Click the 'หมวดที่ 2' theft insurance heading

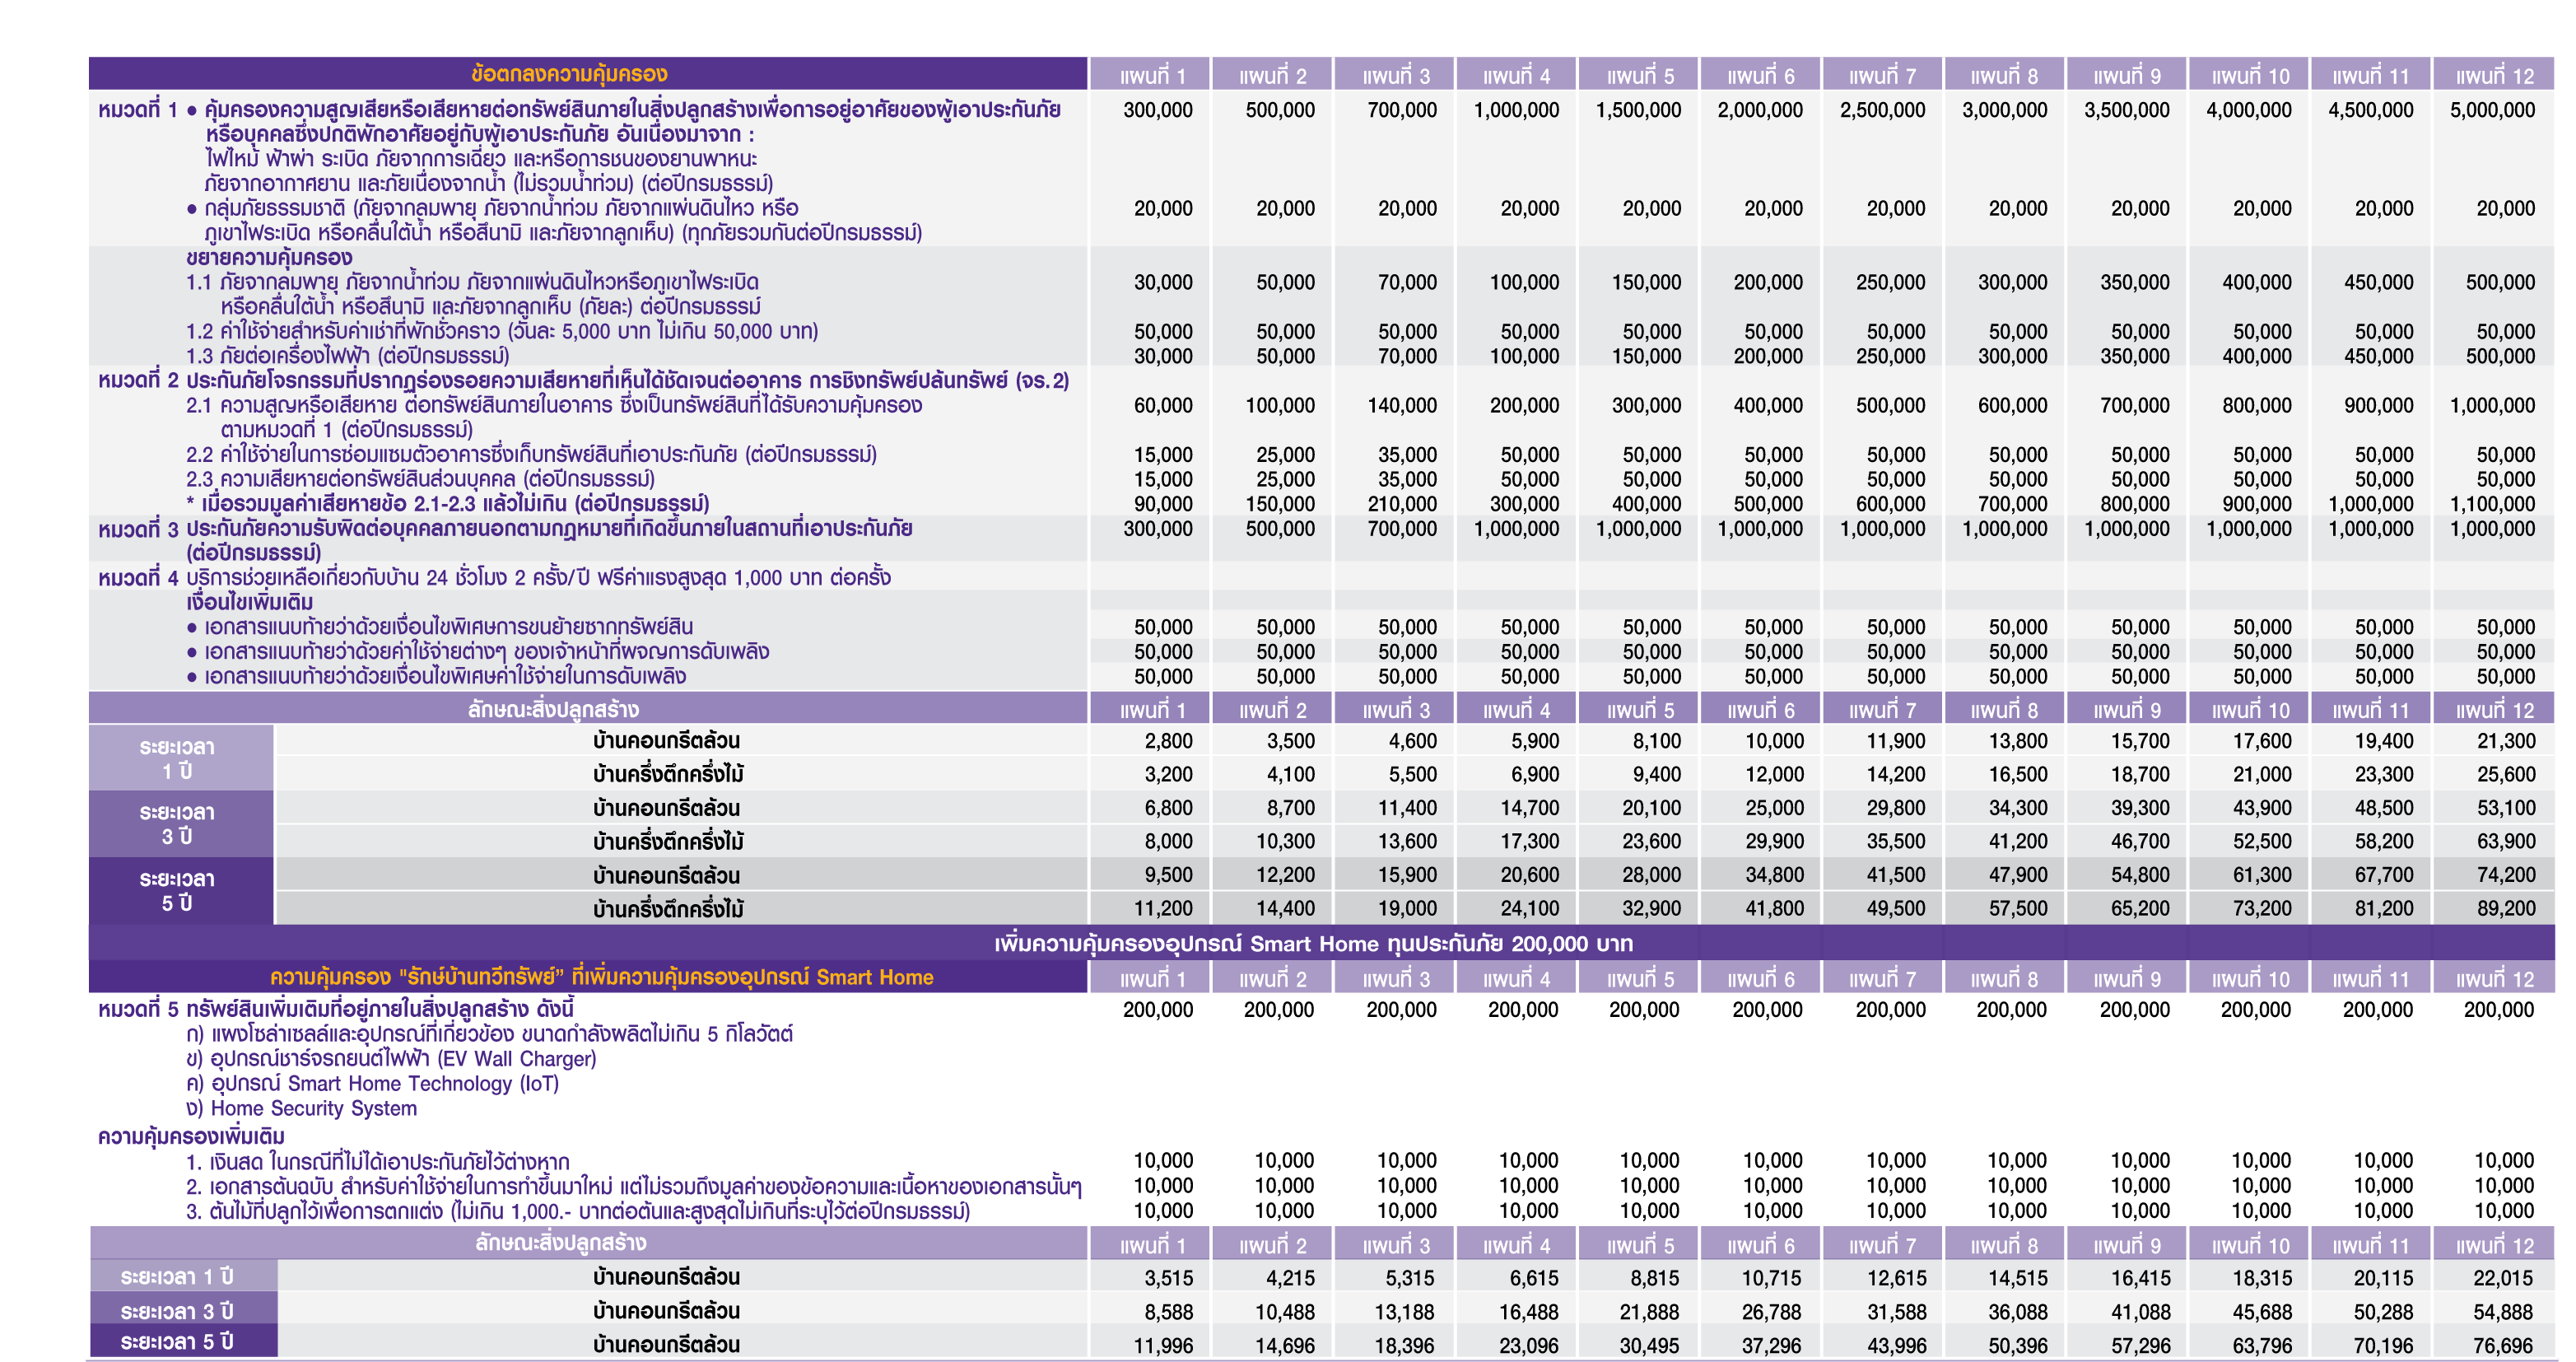[583, 381]
